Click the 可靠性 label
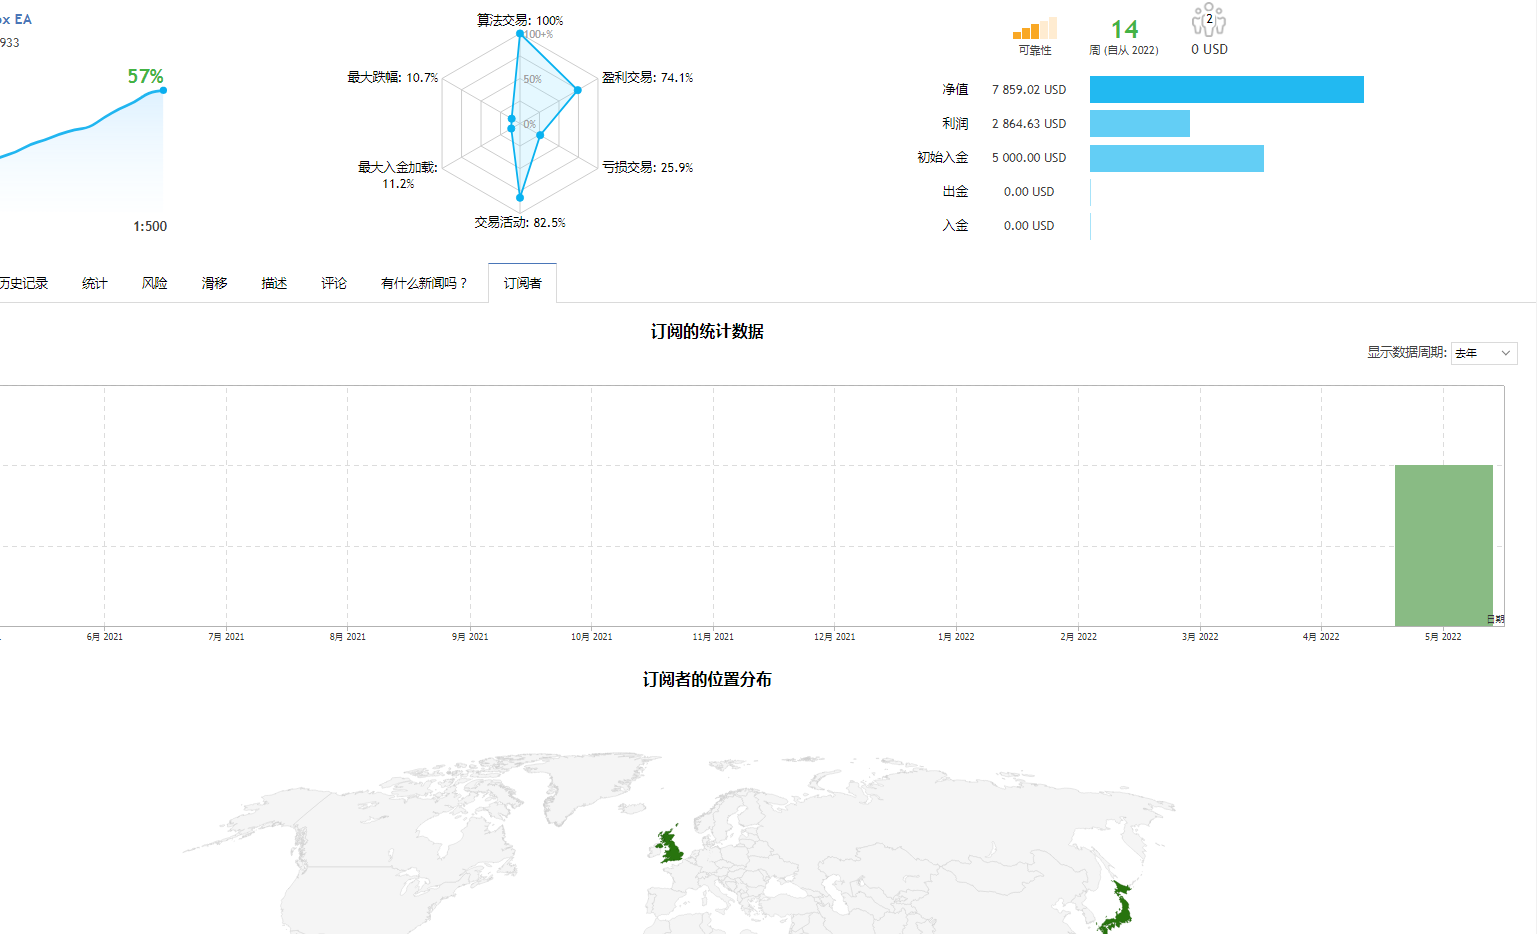 [1035, 50]
